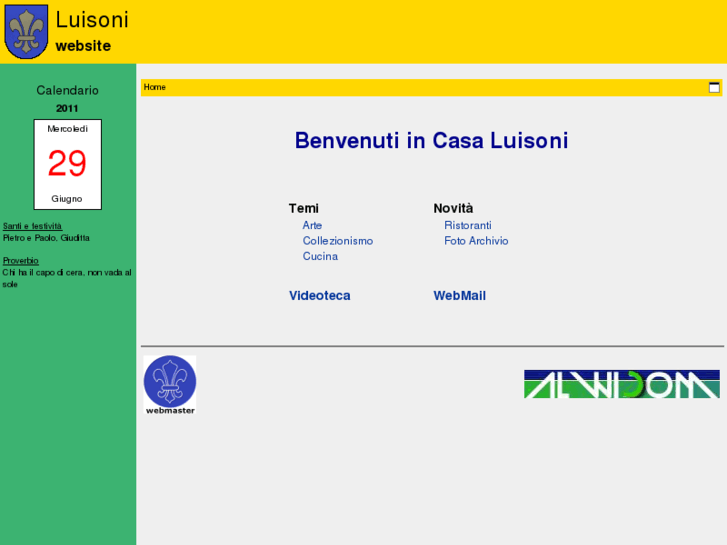Go to the Cucina section
This screenshot has width=727, height=545.
pyautogui.click(x=320, y=256)
